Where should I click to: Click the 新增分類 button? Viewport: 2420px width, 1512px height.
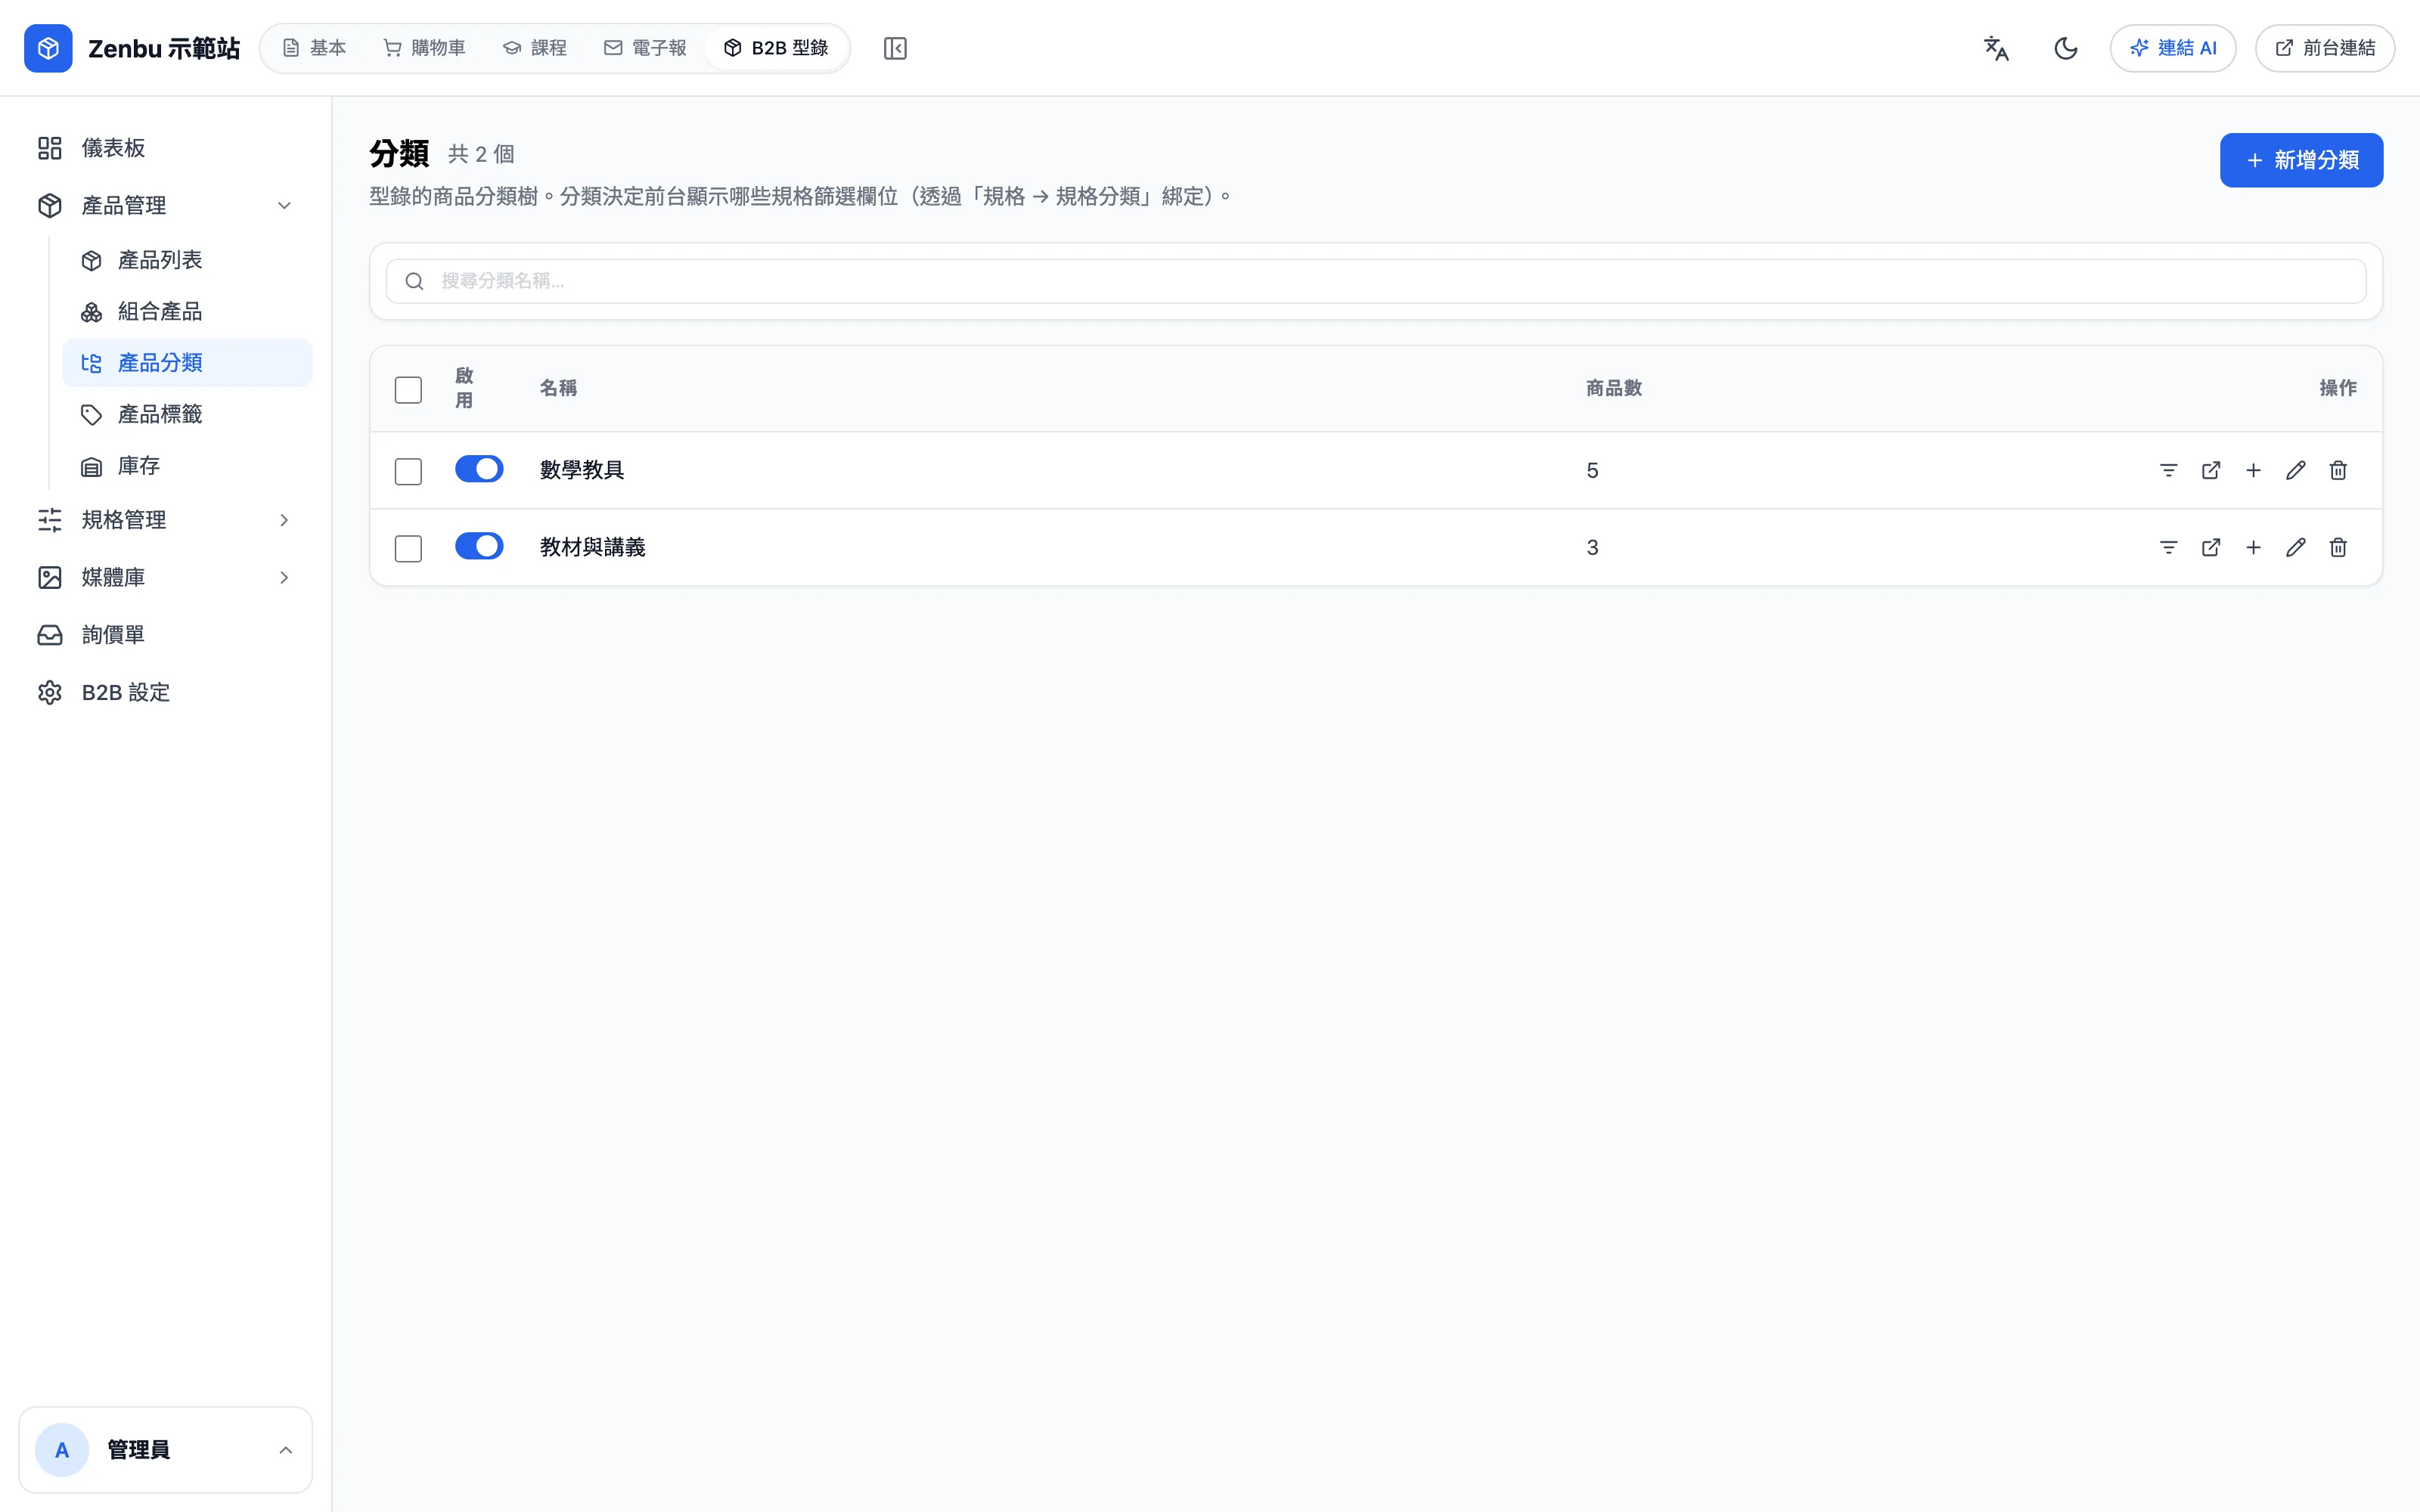pos(2301,160)
